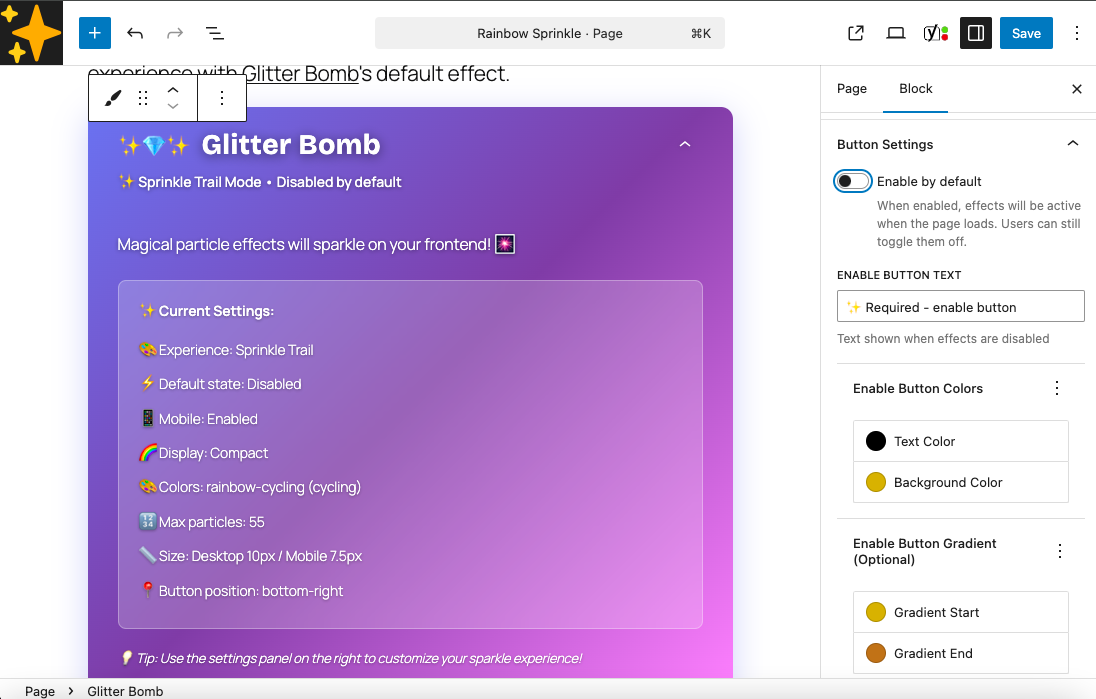Viewport: 1096px width, 699px height.
Task: Open Enable Button Gradient options menu
Action: coord(1060,551)
